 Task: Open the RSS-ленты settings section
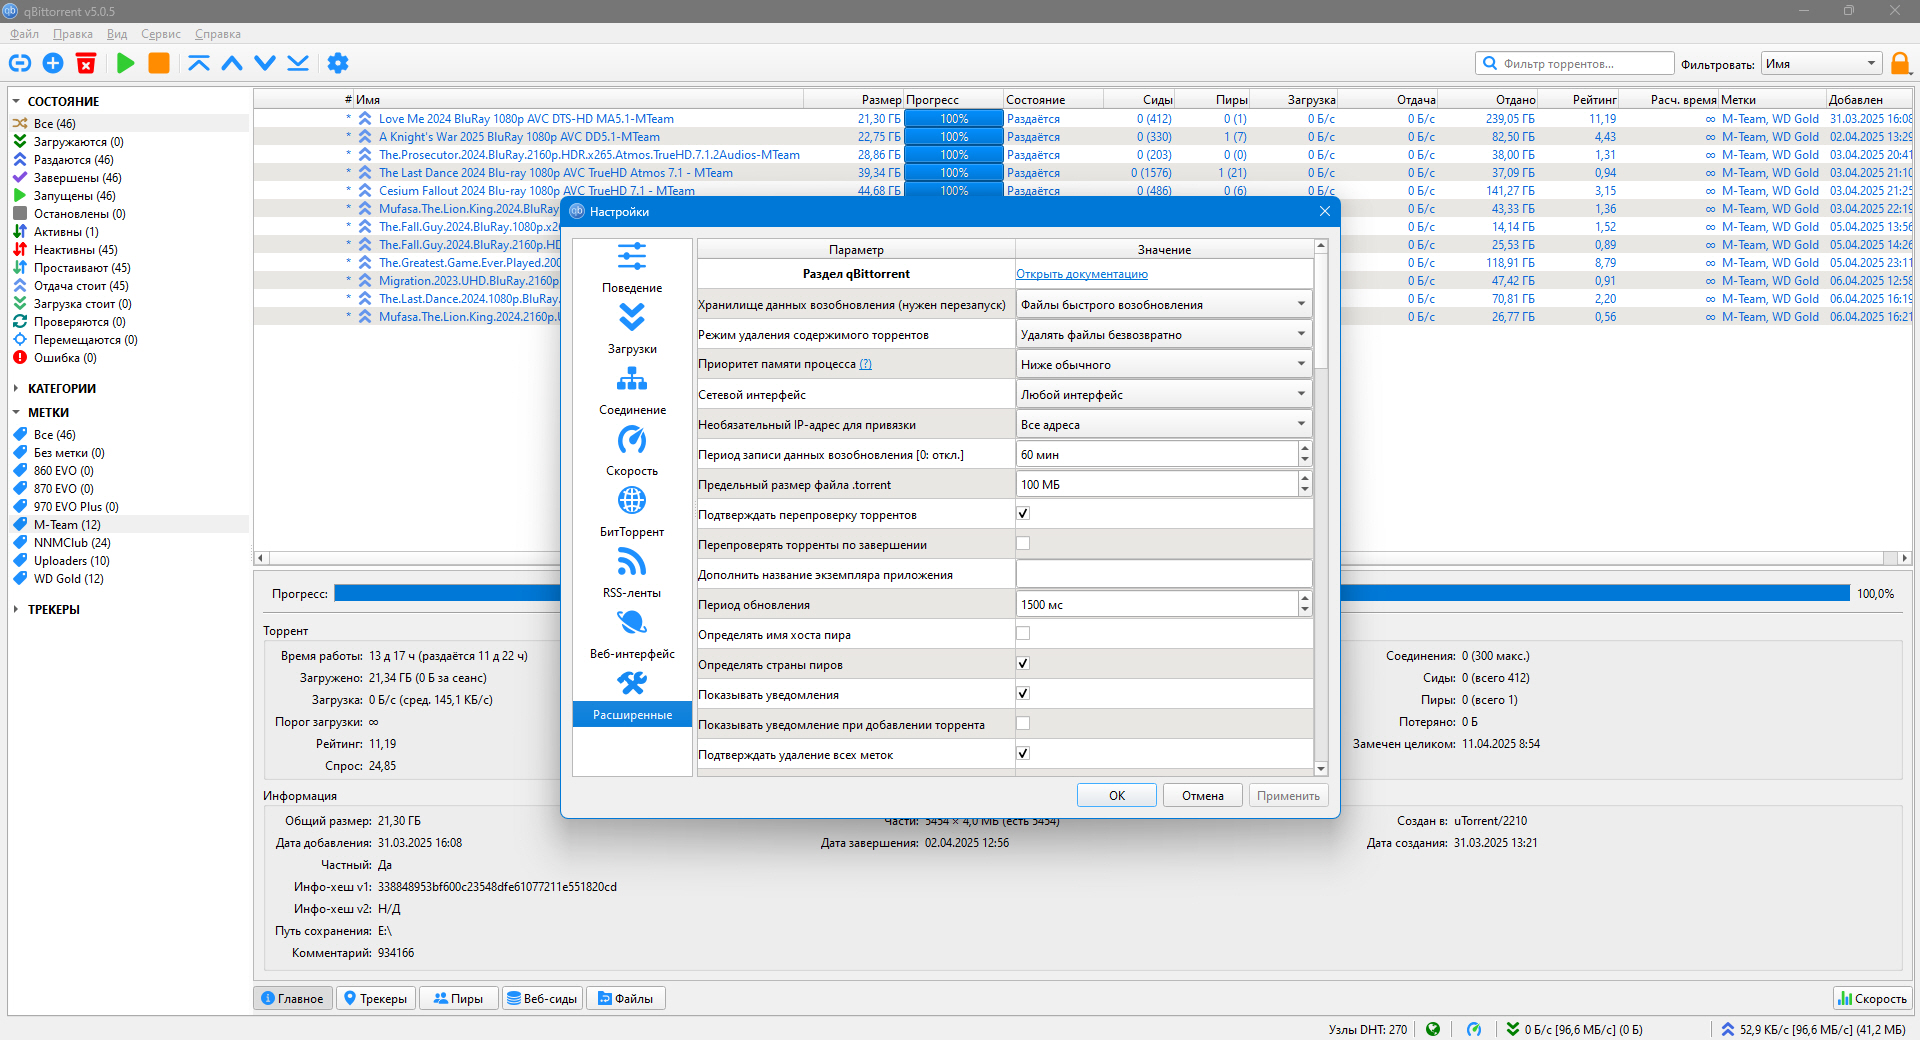click(x=632, y=573)
